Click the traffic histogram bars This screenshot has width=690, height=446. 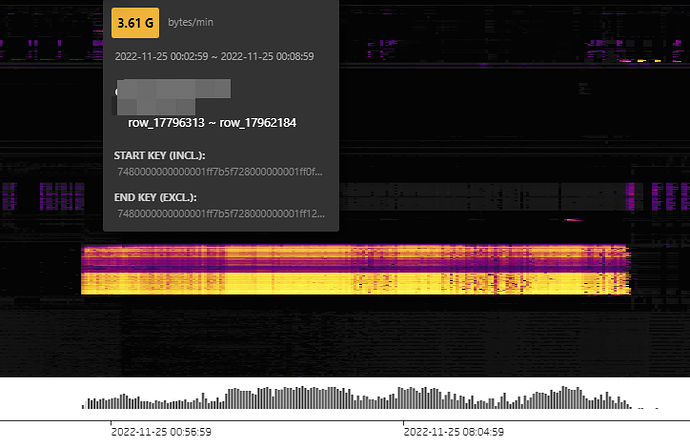(356, 398)
